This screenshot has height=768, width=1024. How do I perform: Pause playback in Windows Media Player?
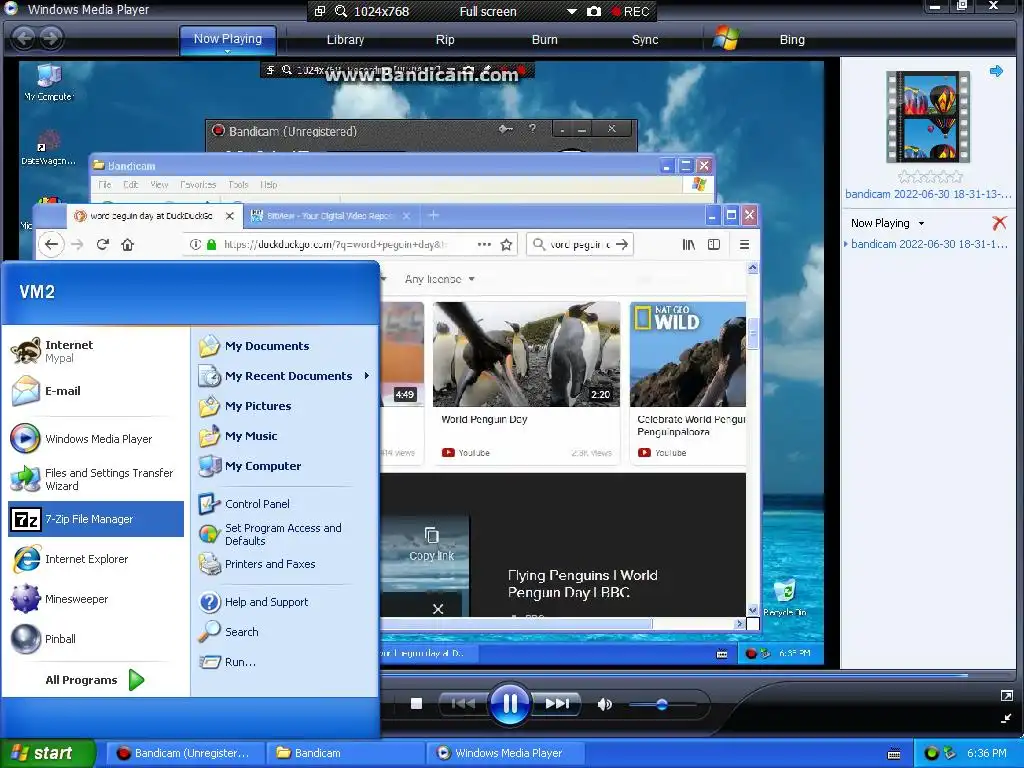[509, 703]
